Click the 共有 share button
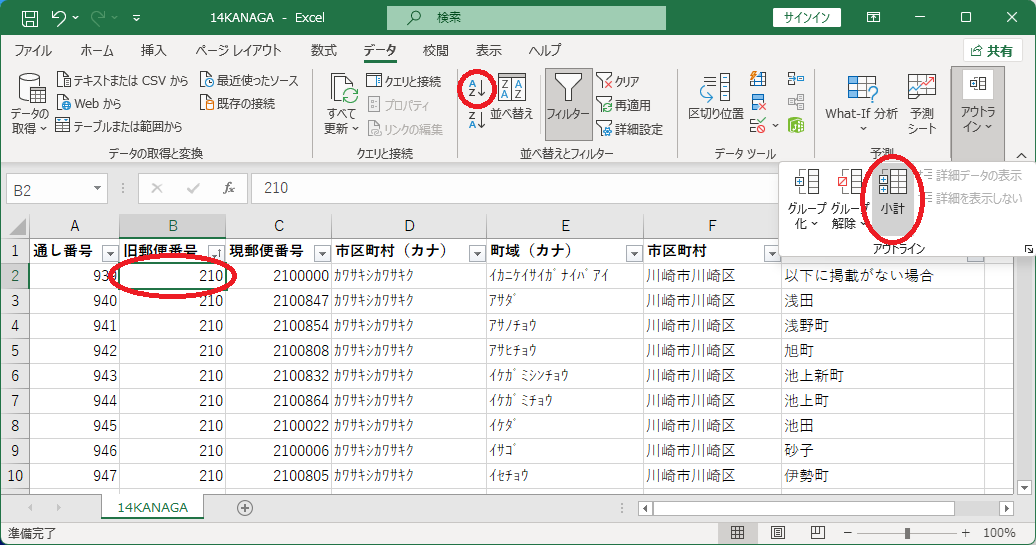 coord(992,51)
